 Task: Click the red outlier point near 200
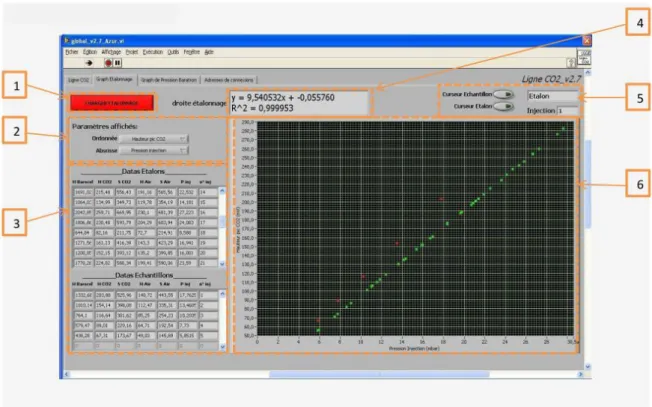[x=441, y=199]
